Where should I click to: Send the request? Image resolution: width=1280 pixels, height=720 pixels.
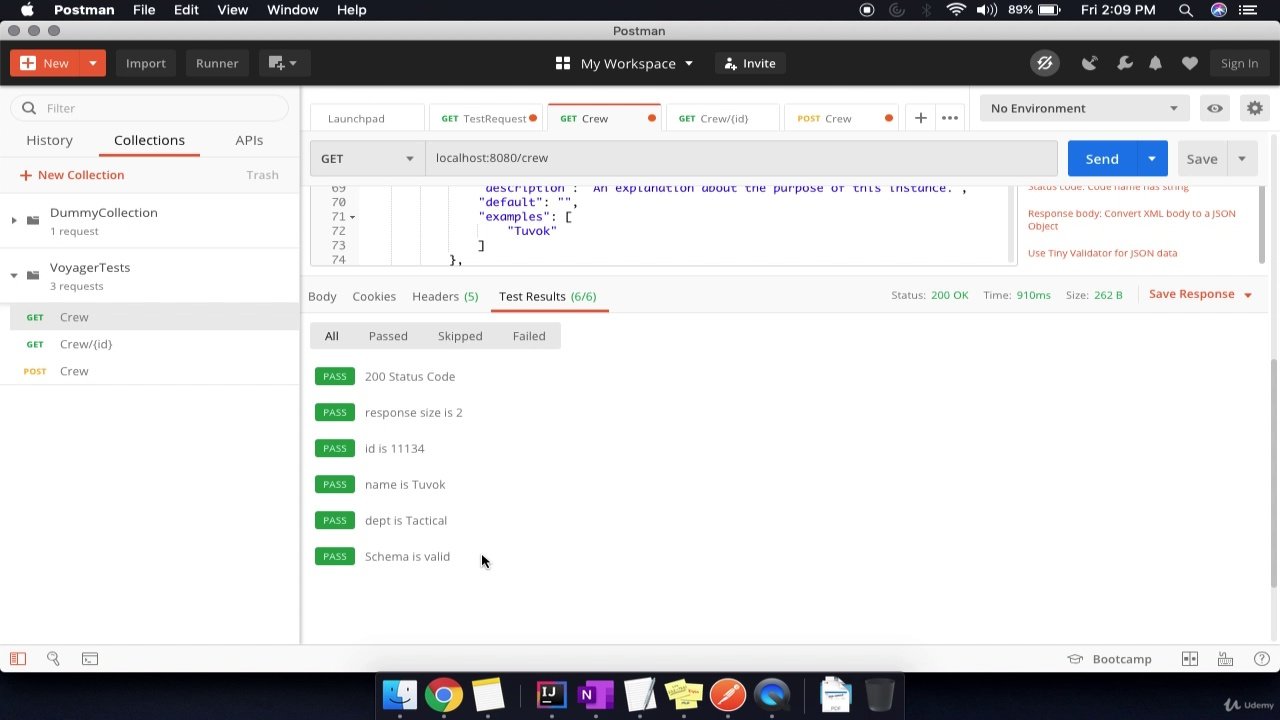pyautogui.click(x=1102, y=159)
